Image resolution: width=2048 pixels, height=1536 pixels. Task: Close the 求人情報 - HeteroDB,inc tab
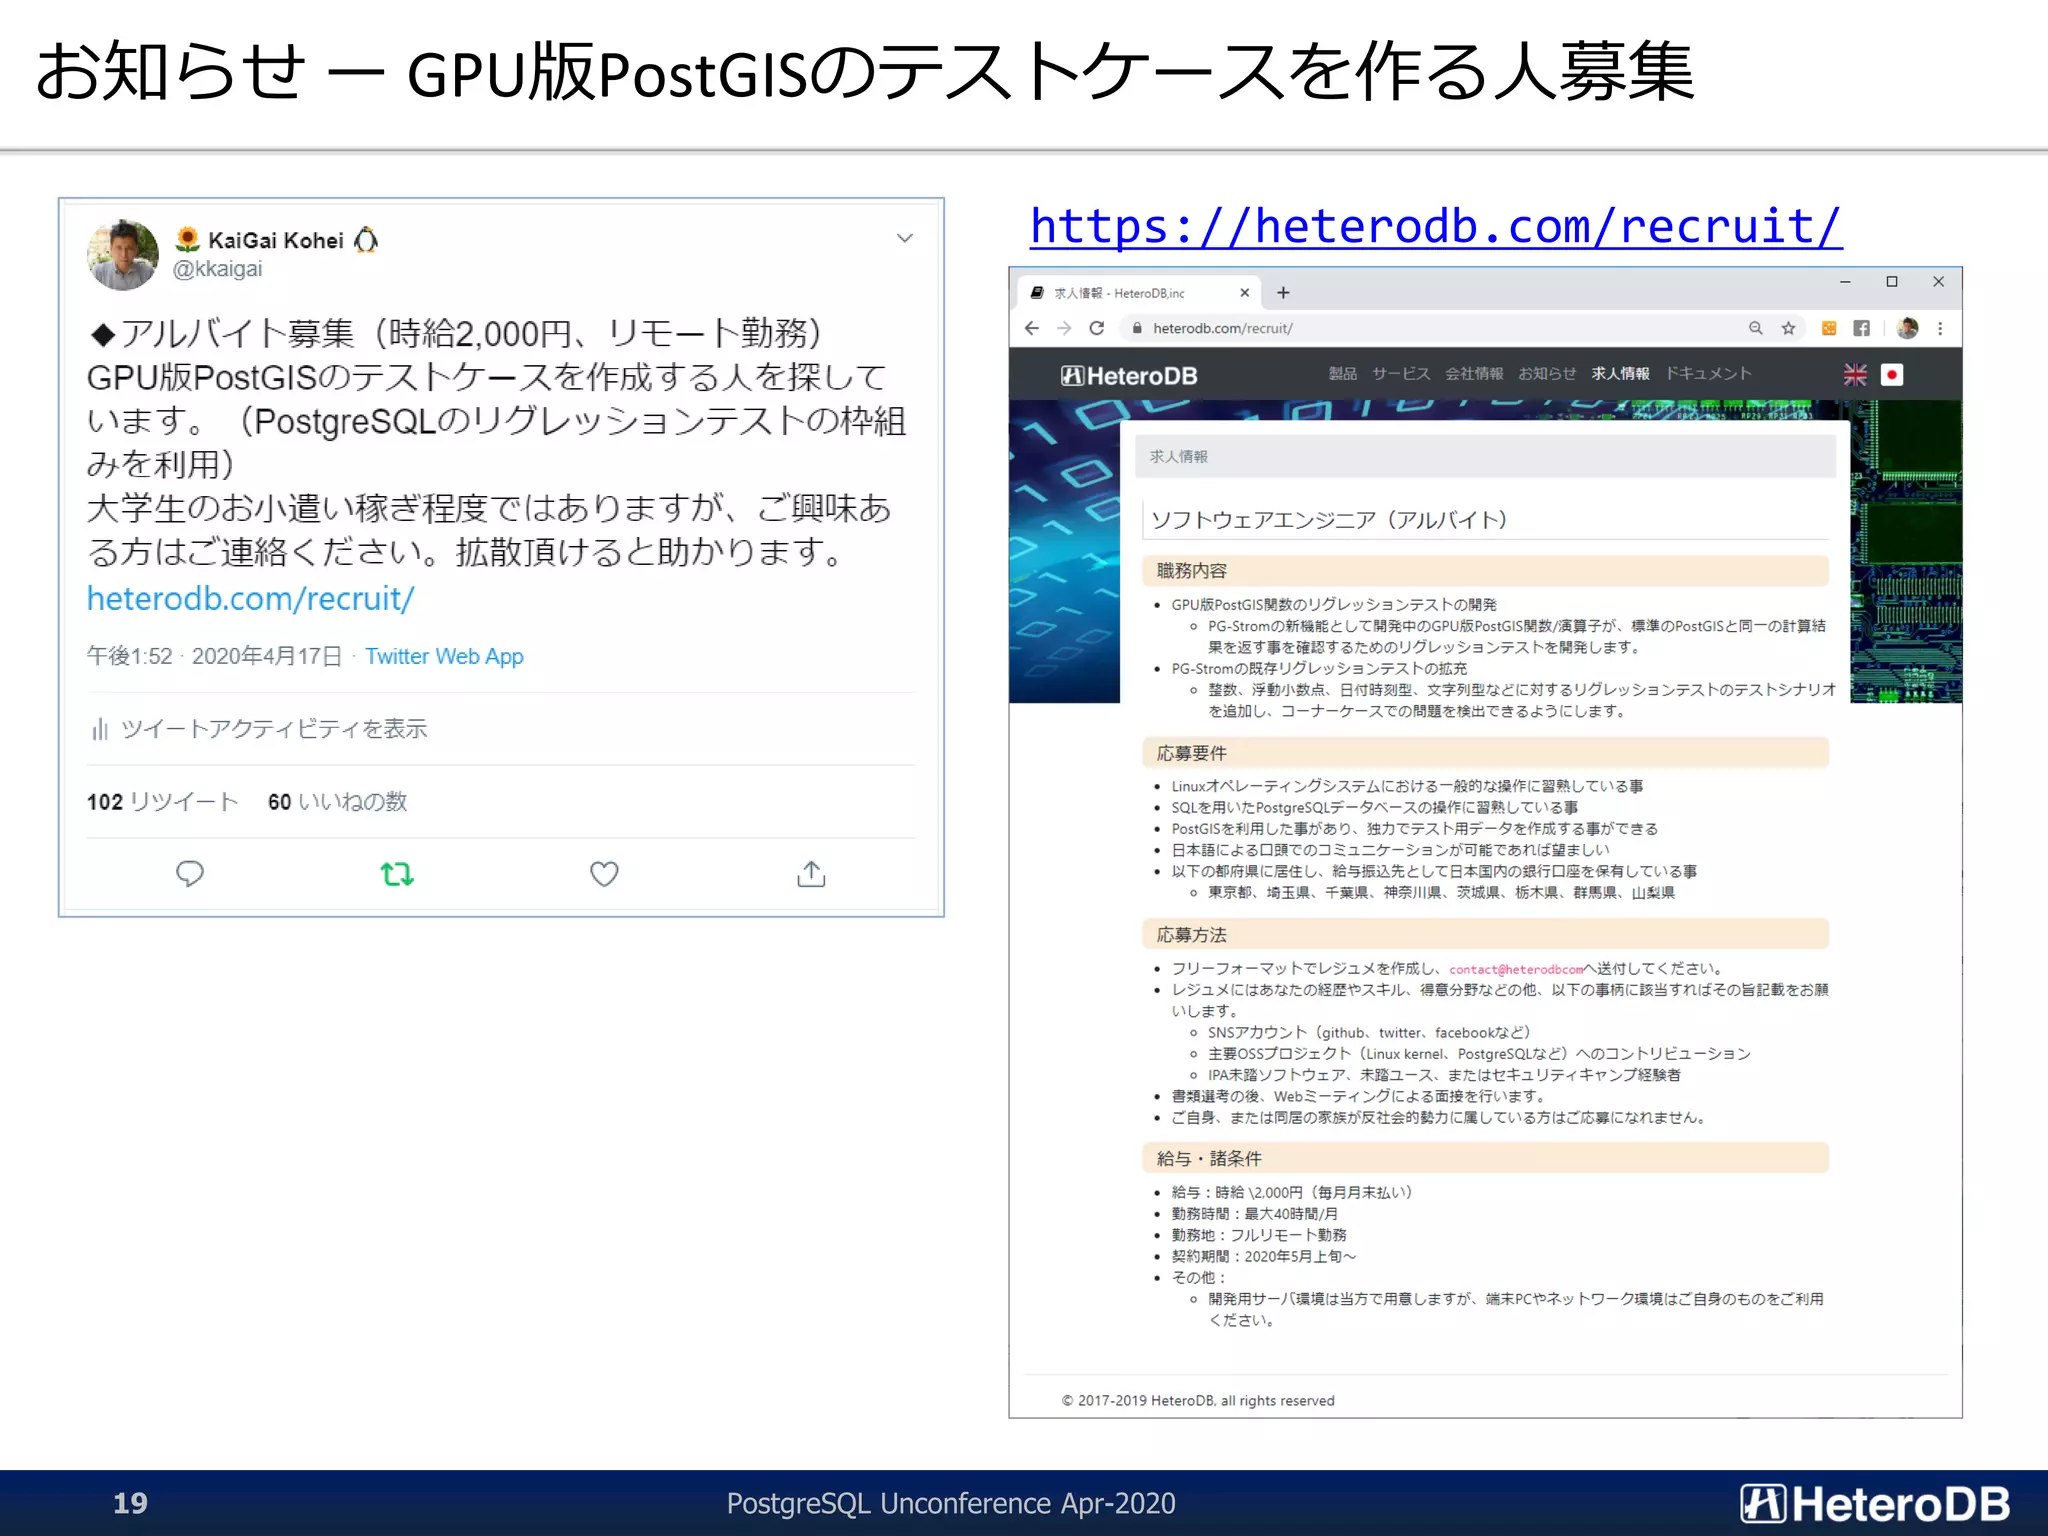(1245, 293)
